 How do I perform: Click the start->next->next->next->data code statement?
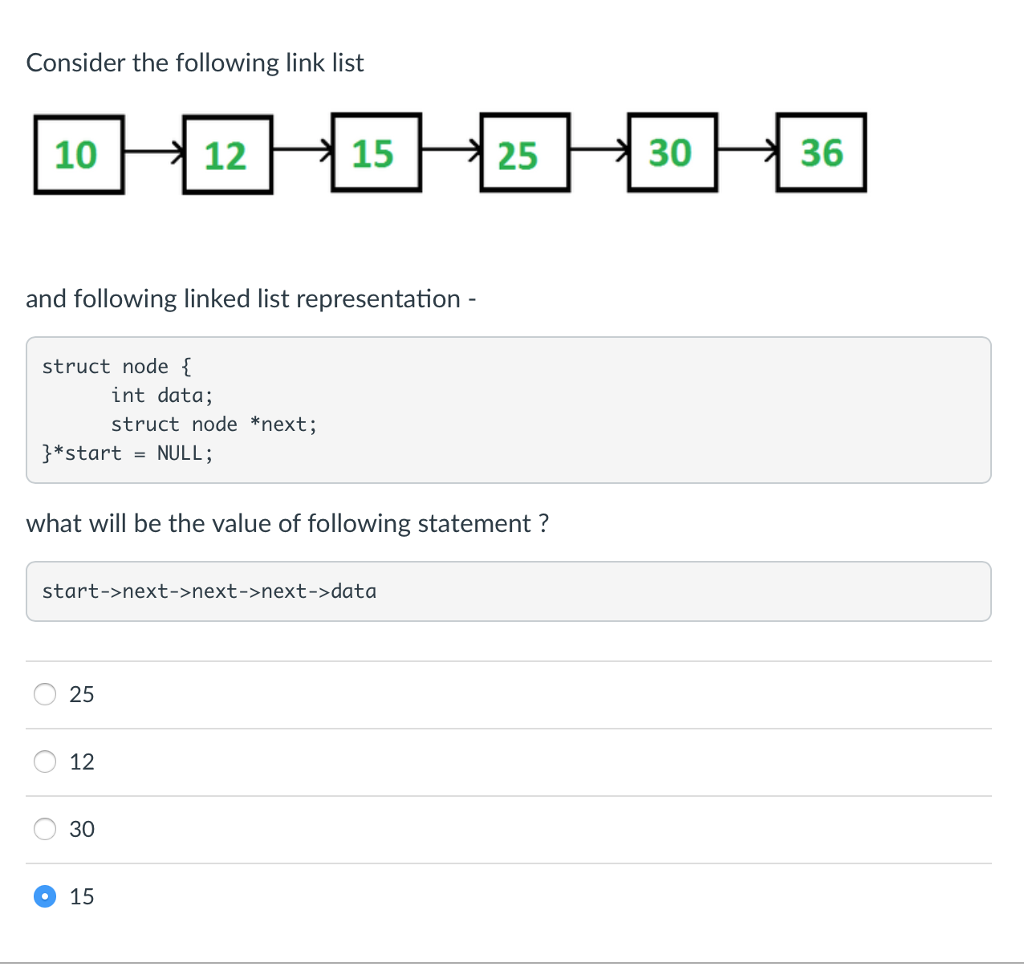coord(209,592)
